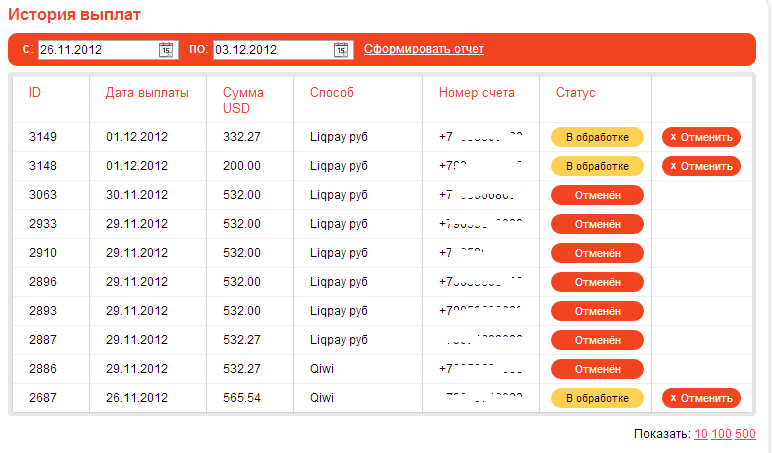Click the Сформировать отчет link
Image resolution: width=772 pixels, height=453 pixels.
coord(423,49)
